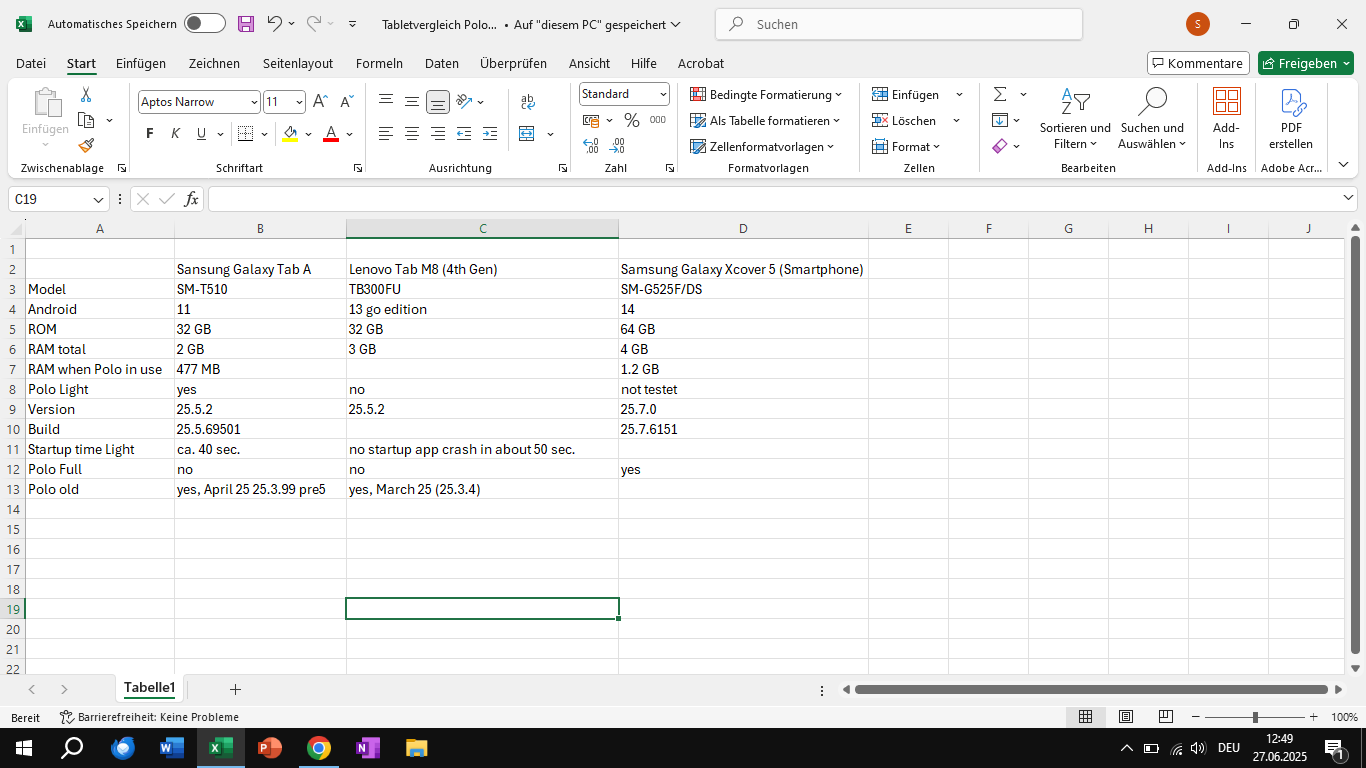1366x768 pixels.
Task: Click the Undo arrow icon
Action: (274, 23)
